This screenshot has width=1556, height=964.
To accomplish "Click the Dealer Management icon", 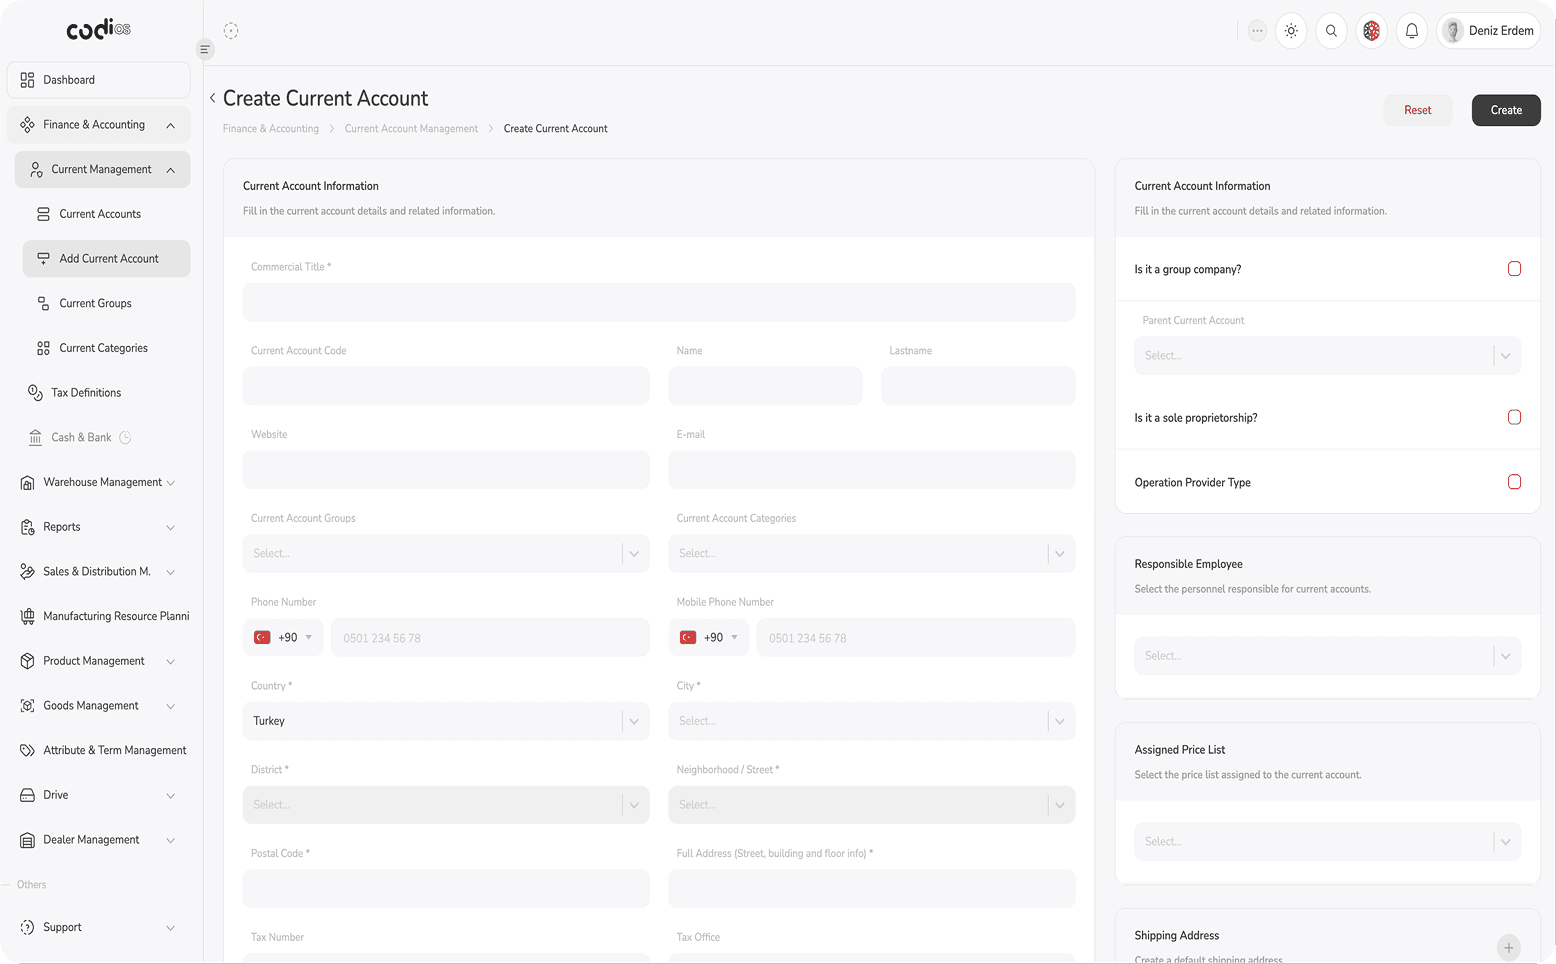I will pyautogui.click(x=27, y=840).
